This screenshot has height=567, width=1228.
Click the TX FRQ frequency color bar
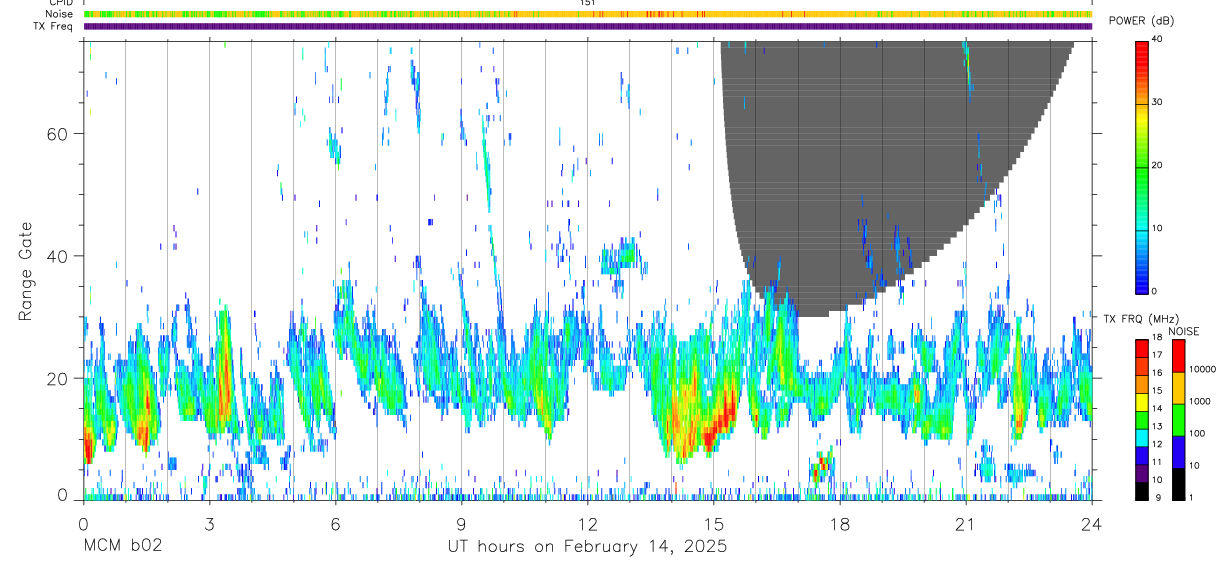[1142, 420]
